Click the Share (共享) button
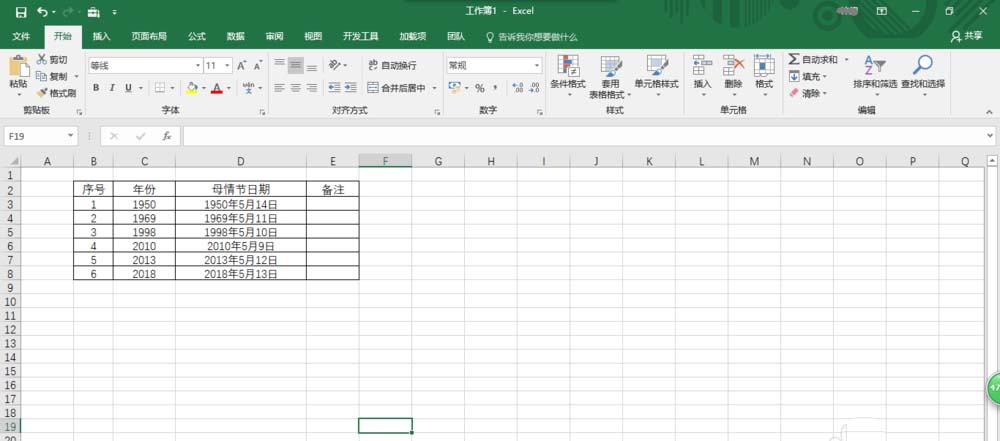1000x441 pixels. click(966, 36)
